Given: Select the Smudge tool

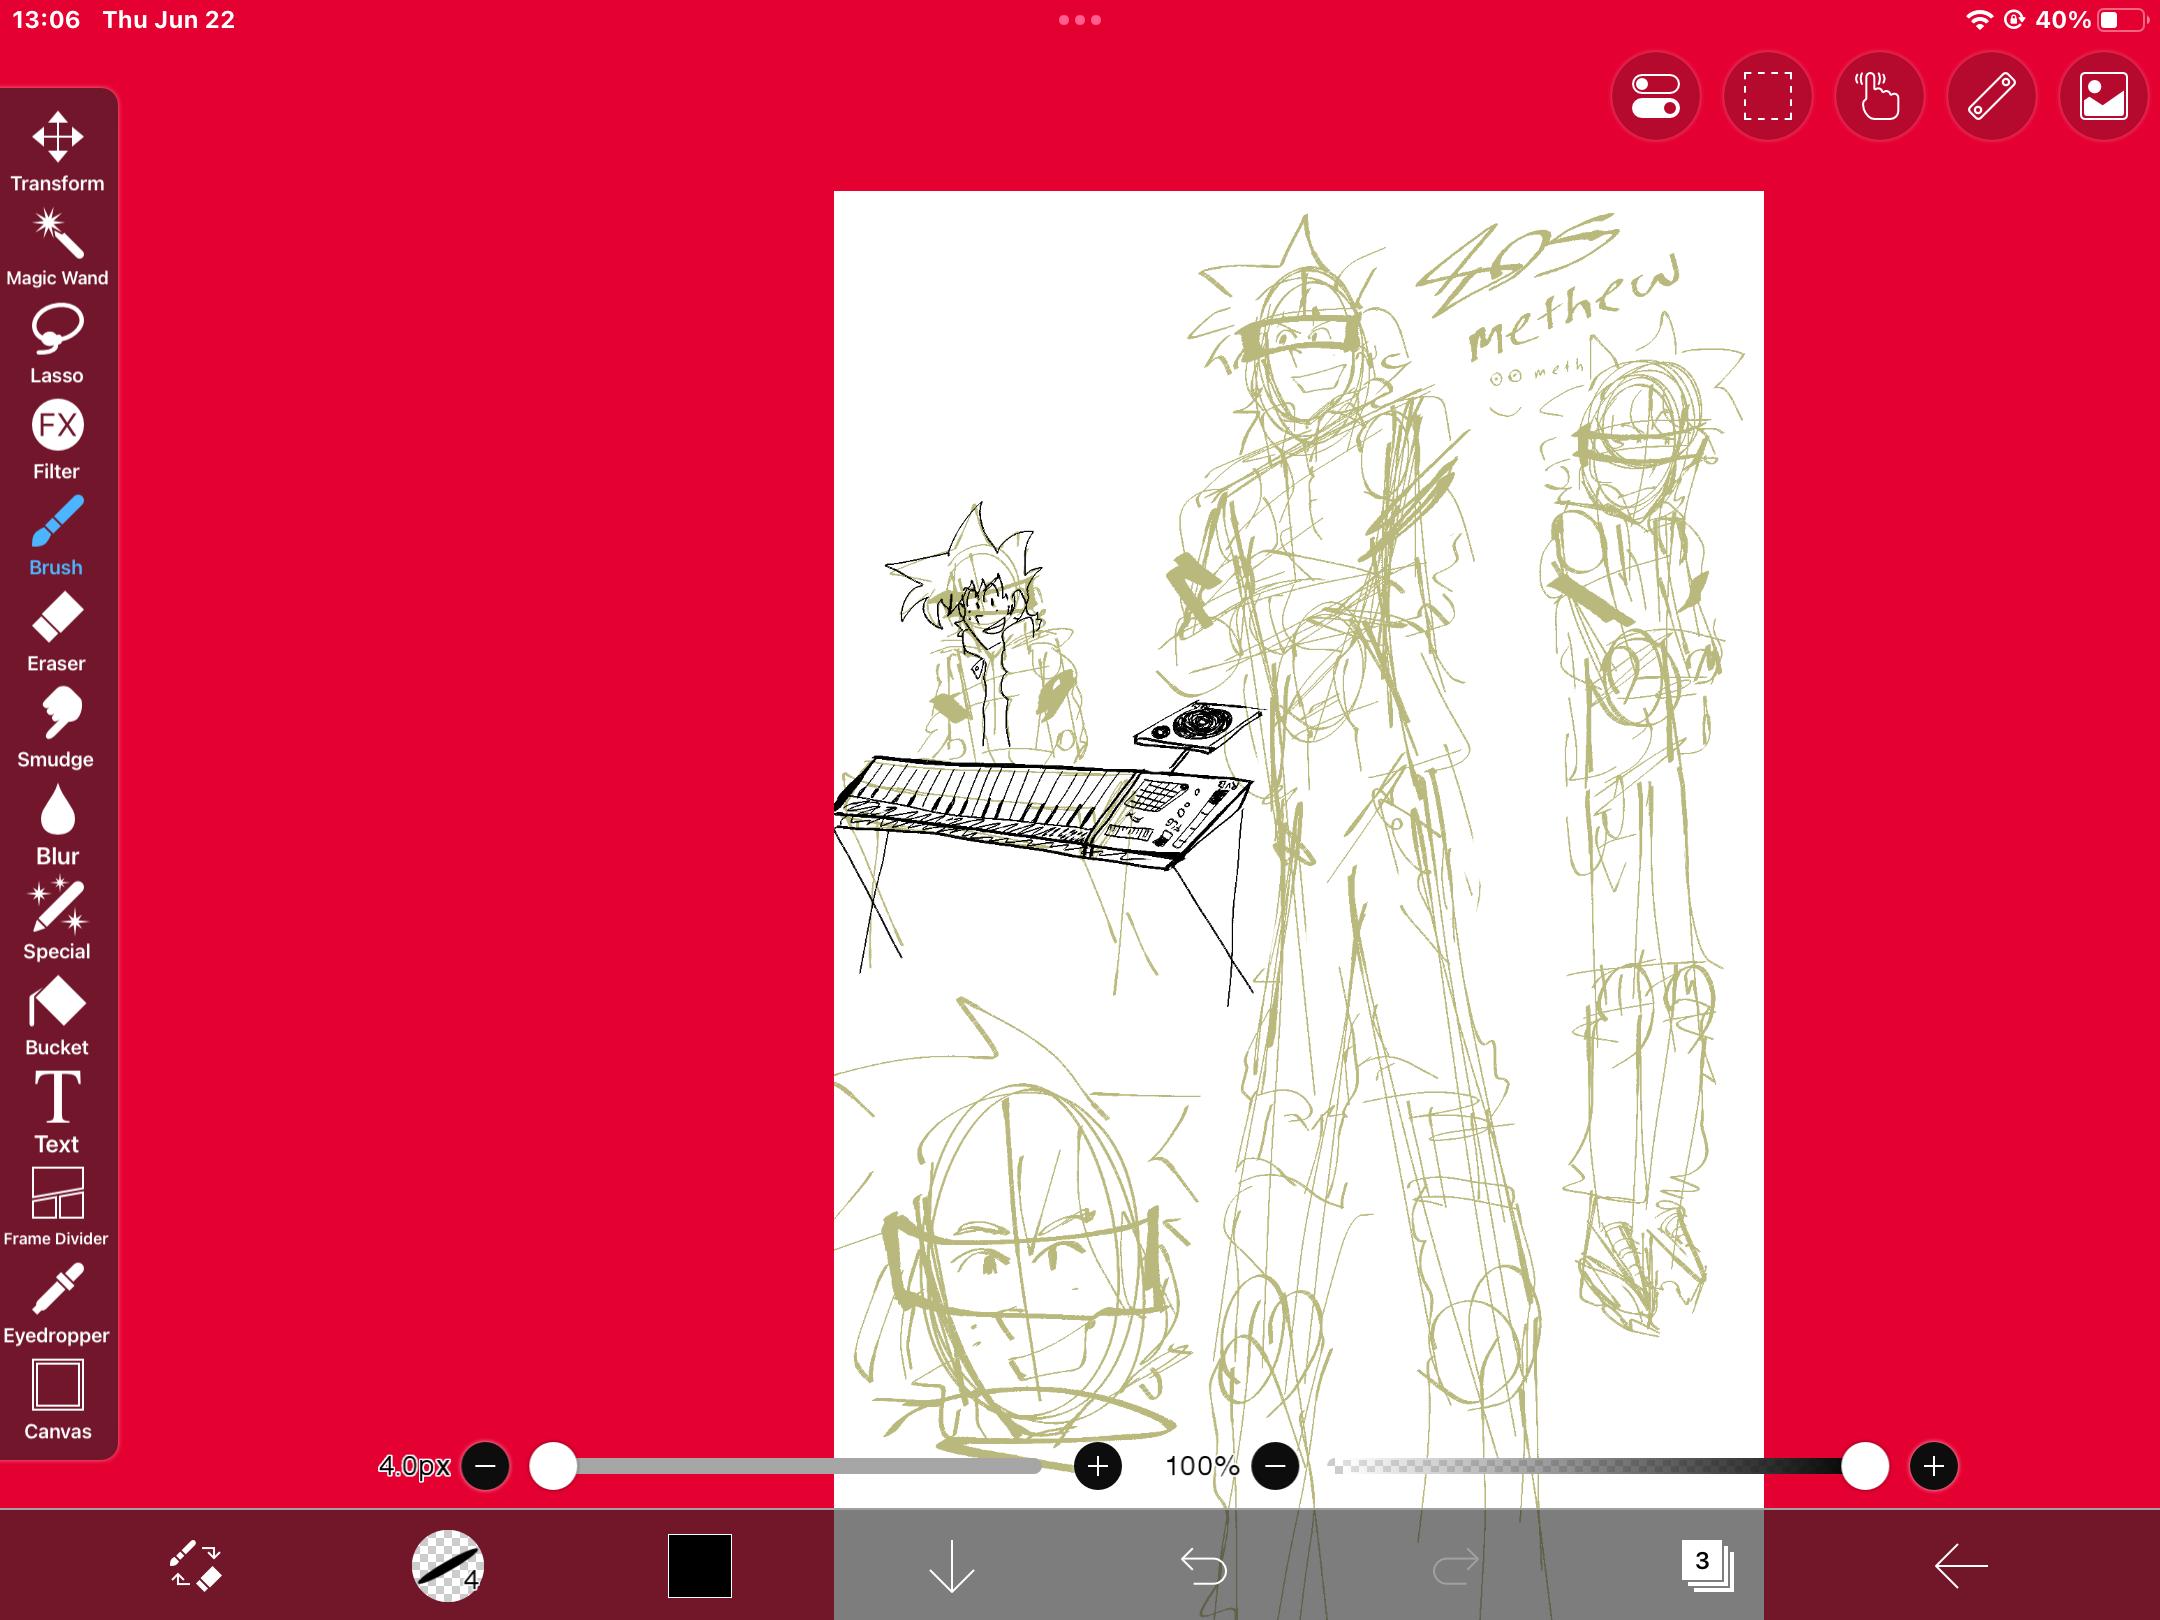Looking at the screenshot, I should pyautogui.click(x=57, y=728).
